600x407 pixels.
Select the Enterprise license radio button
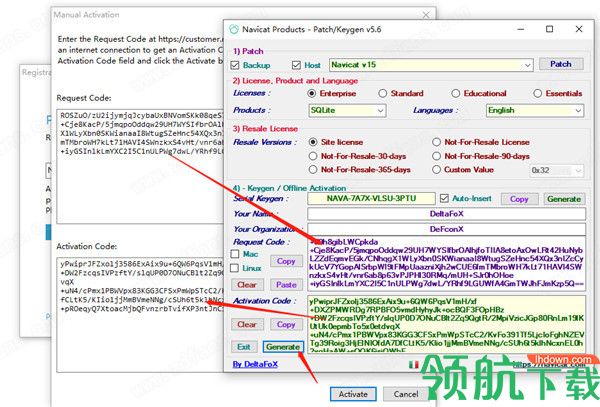(x=311, y=93)
